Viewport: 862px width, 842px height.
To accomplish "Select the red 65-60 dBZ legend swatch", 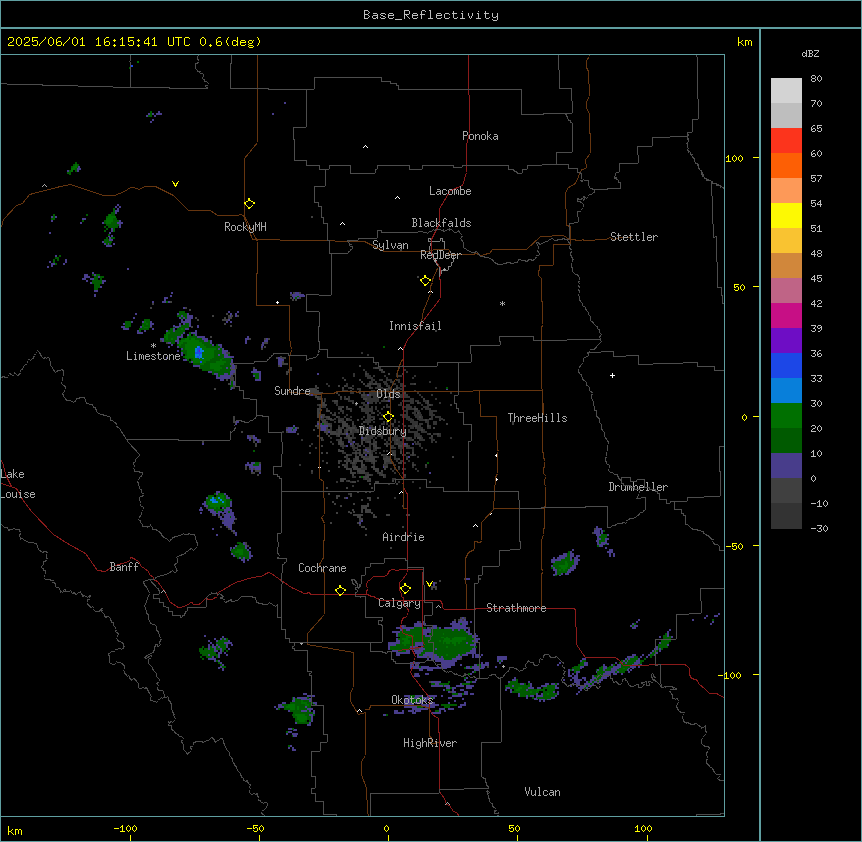I will (786, 141).
